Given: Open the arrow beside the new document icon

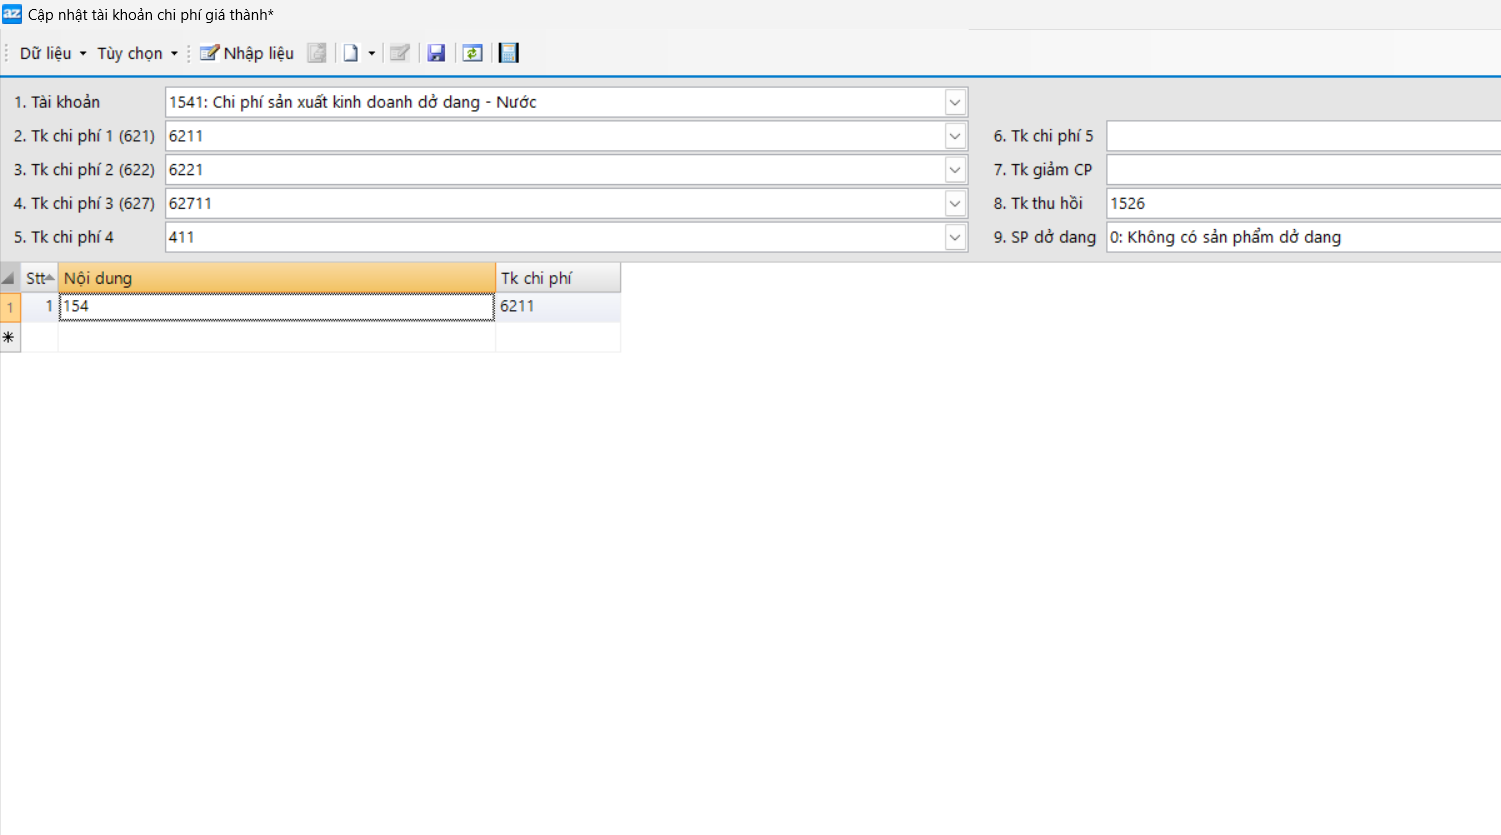Looking at the screenshot, I should coord(372,53).
